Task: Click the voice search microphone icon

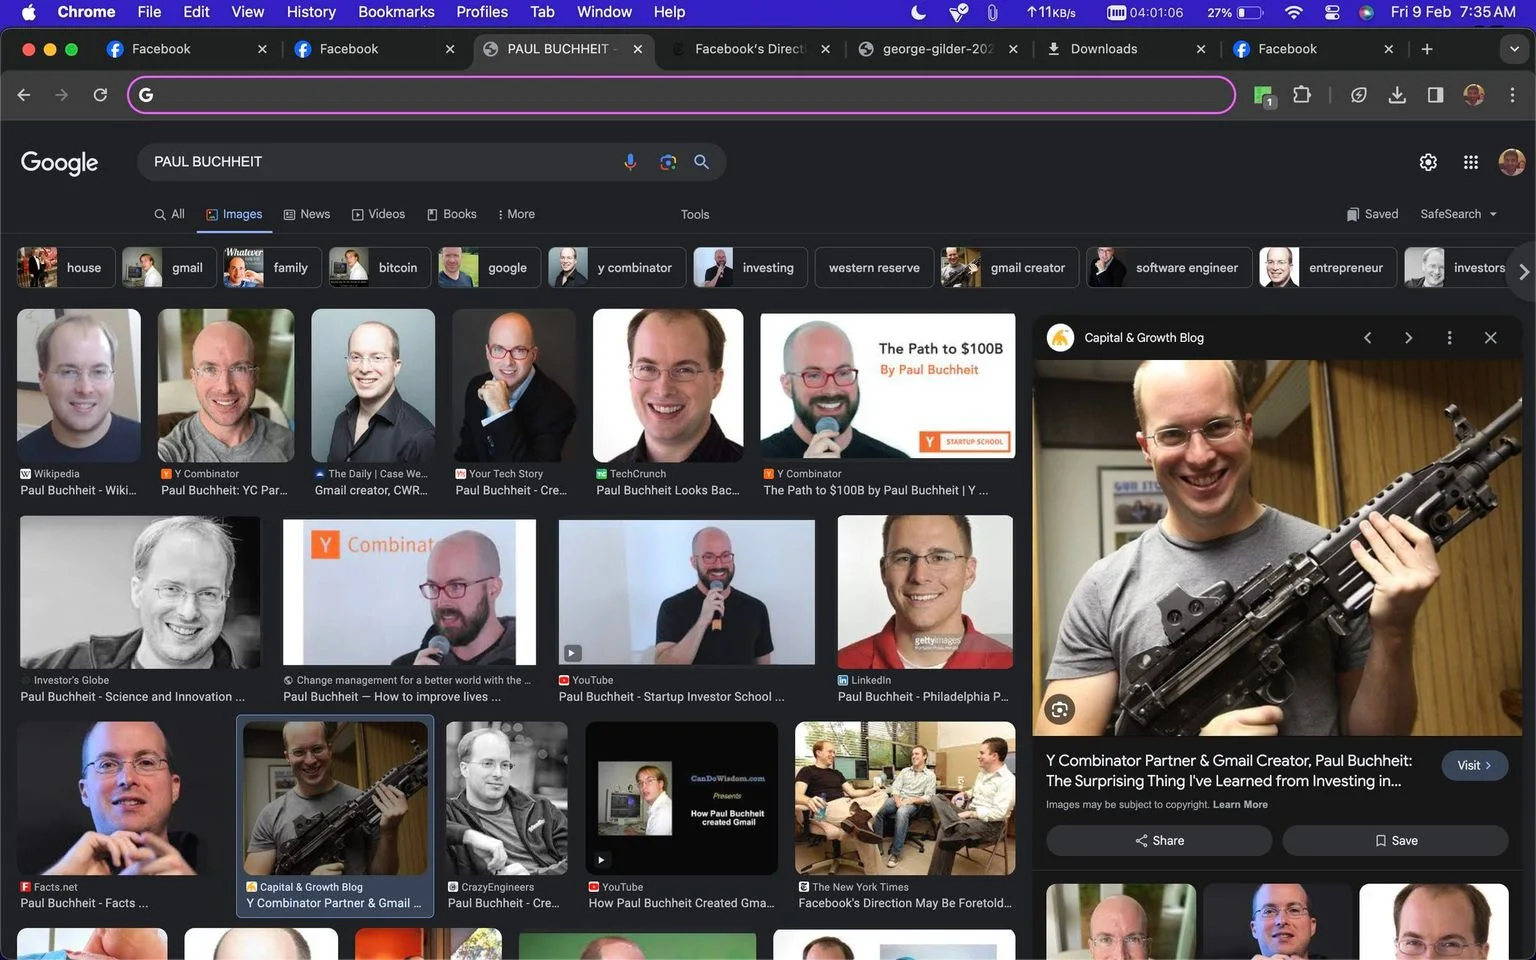Action: coord(630,162)
